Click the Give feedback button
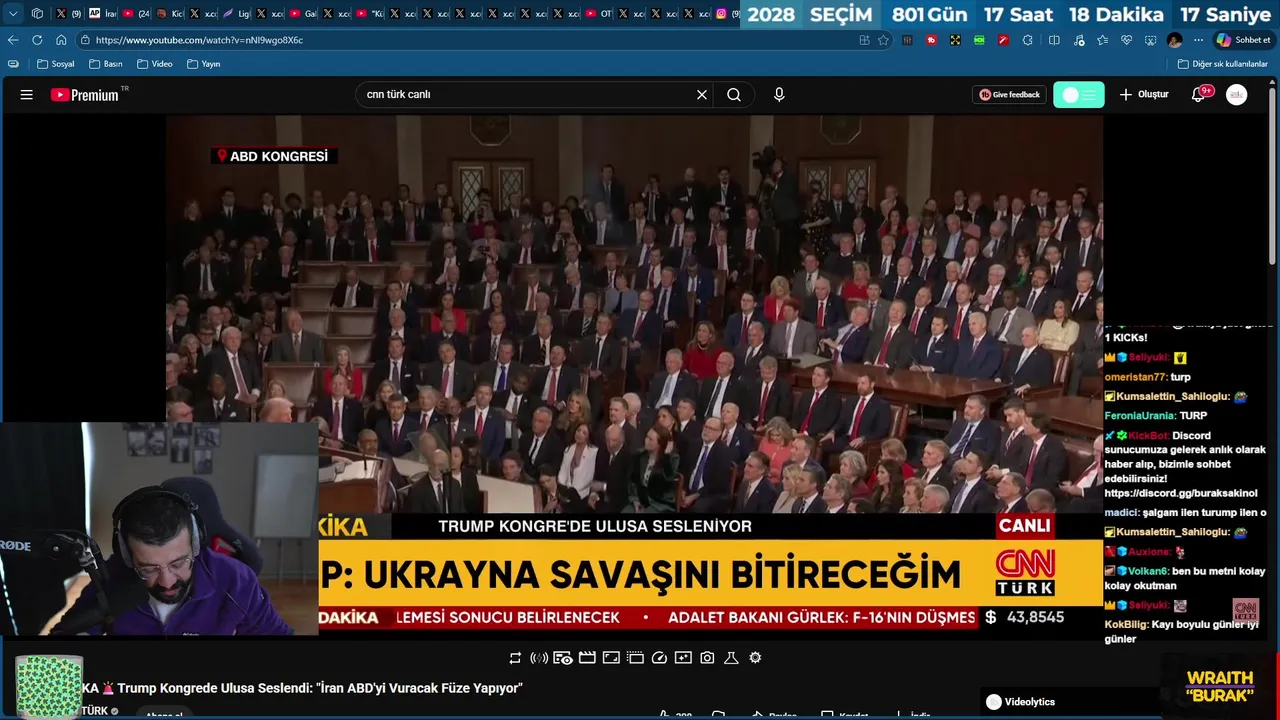1280x720 pixels. click(1009, 95)
